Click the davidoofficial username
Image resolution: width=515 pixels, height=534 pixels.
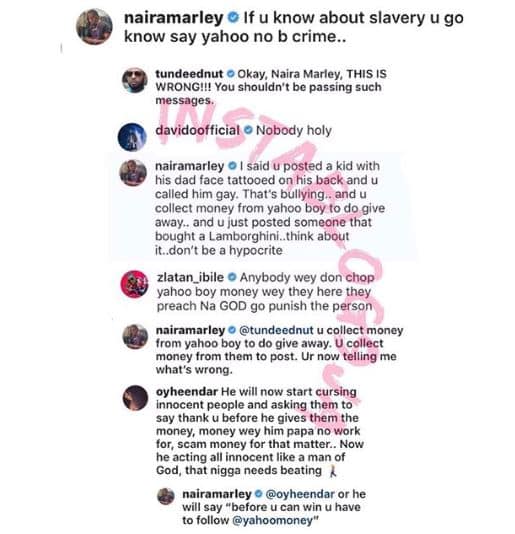point(198,130)
